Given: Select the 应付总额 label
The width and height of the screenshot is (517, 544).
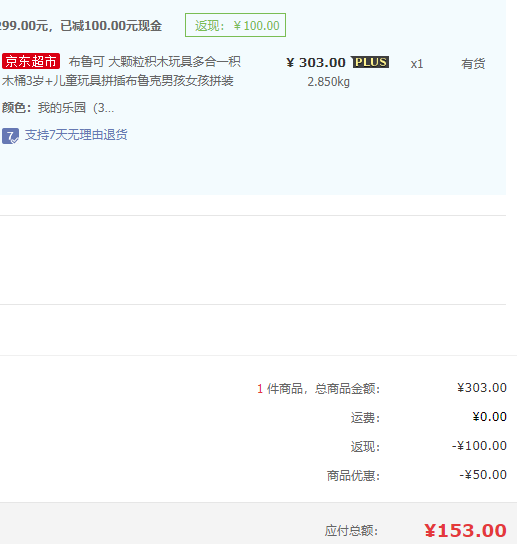Looking at the screenshot, I should (x=351, y=531).
